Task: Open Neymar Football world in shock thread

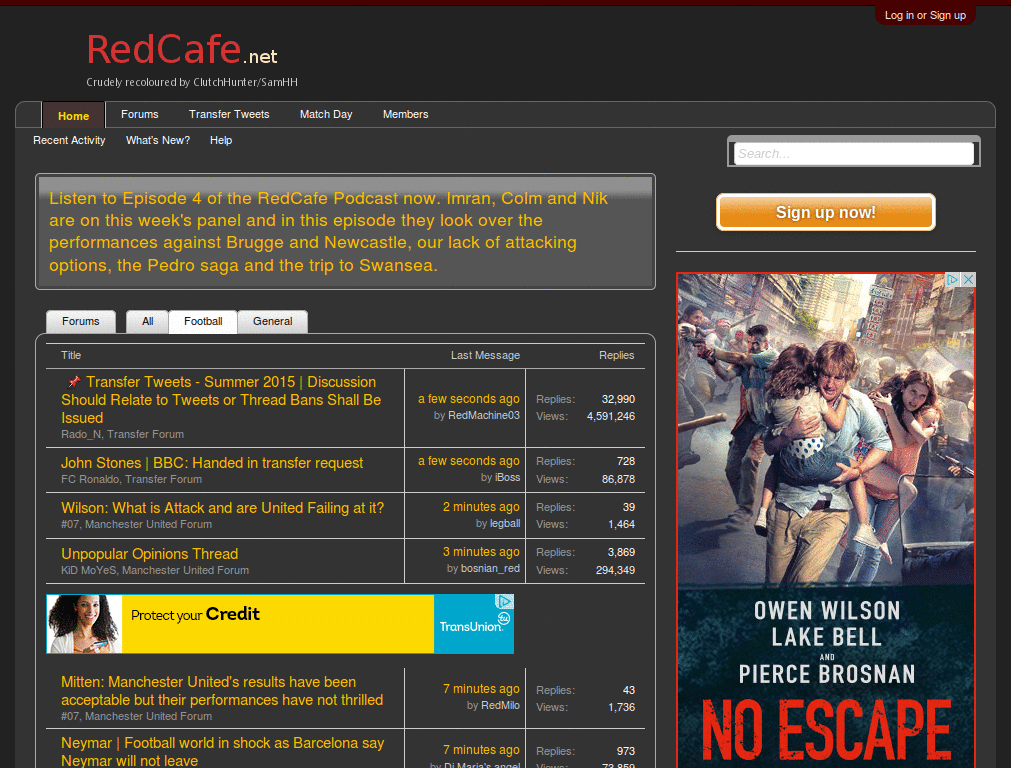Action: [x=223, y=752]
